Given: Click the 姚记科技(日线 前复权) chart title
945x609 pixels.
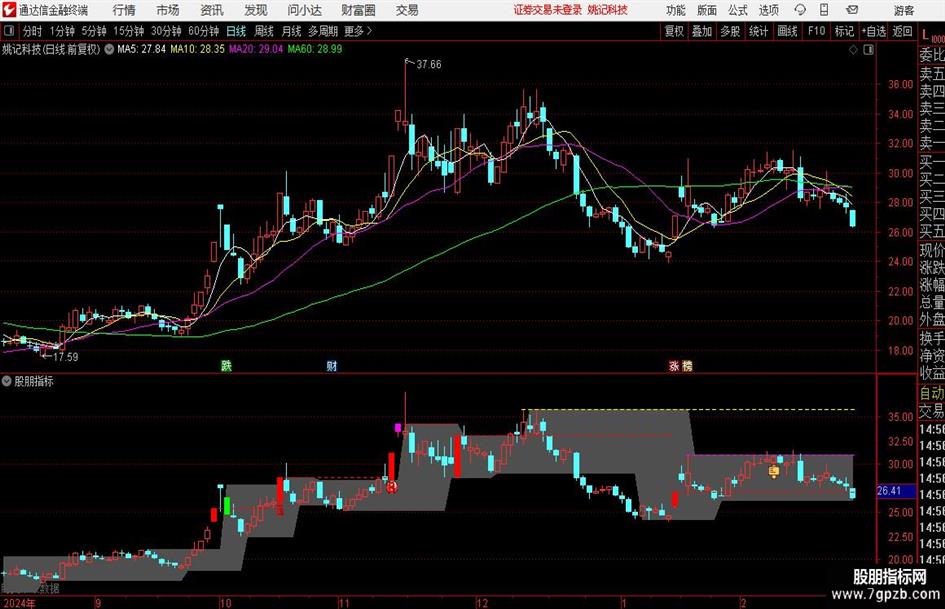Looking at the screenshot, I should (51, 49).
